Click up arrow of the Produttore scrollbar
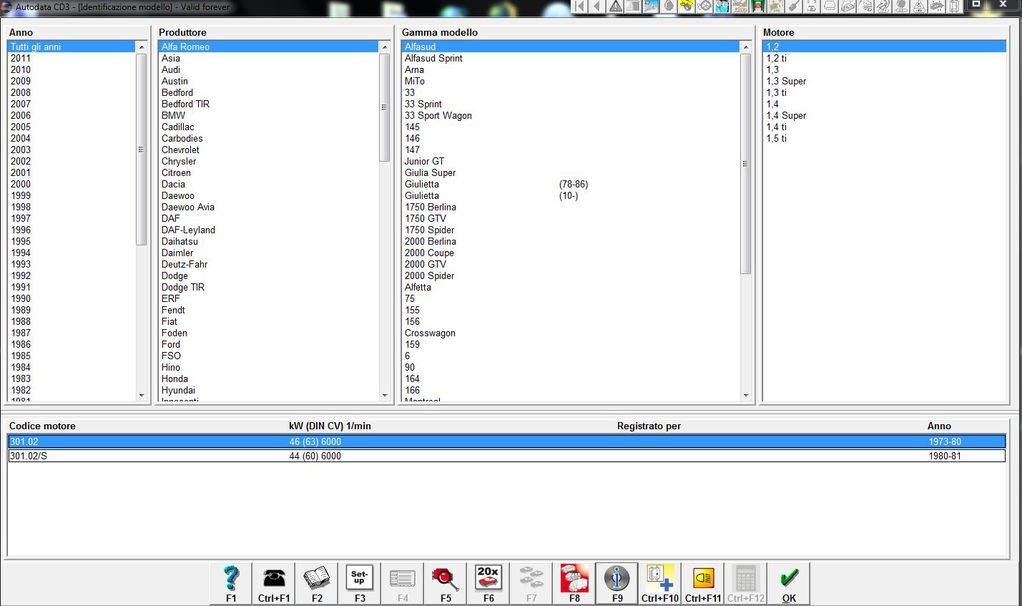Image resolution: width=1022 pixels, height=606 pixels. (x=385, y=47)
